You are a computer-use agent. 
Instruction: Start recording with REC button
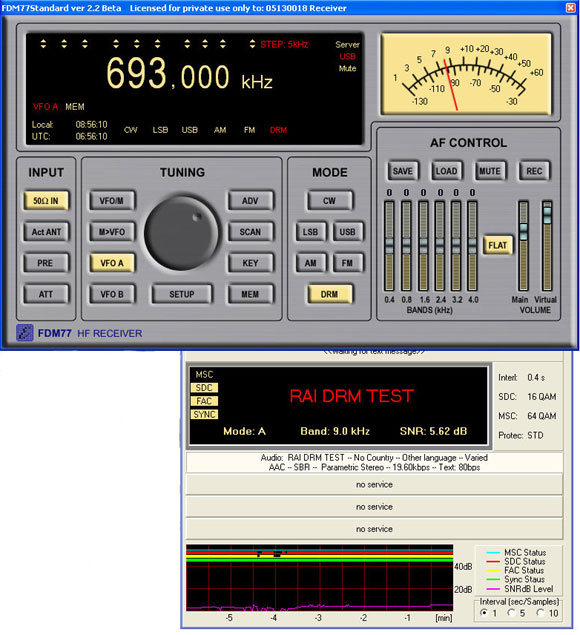(534, 171)
